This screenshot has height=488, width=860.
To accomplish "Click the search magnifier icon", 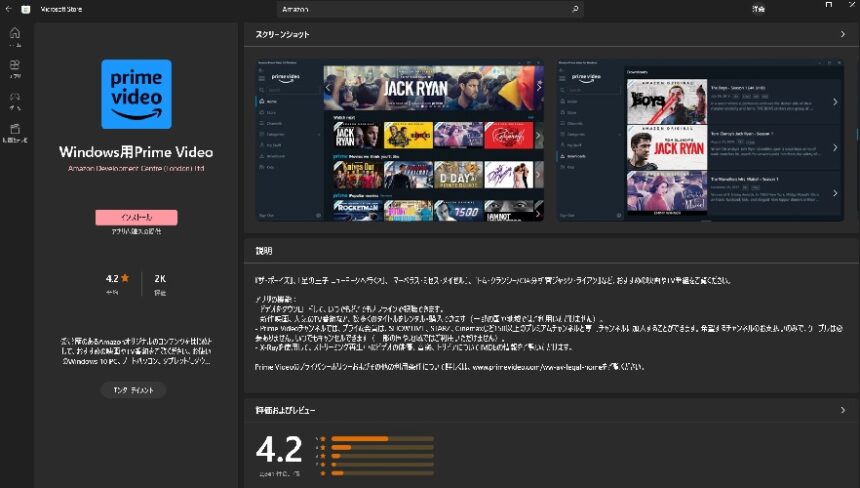I will tap(575, 9).
